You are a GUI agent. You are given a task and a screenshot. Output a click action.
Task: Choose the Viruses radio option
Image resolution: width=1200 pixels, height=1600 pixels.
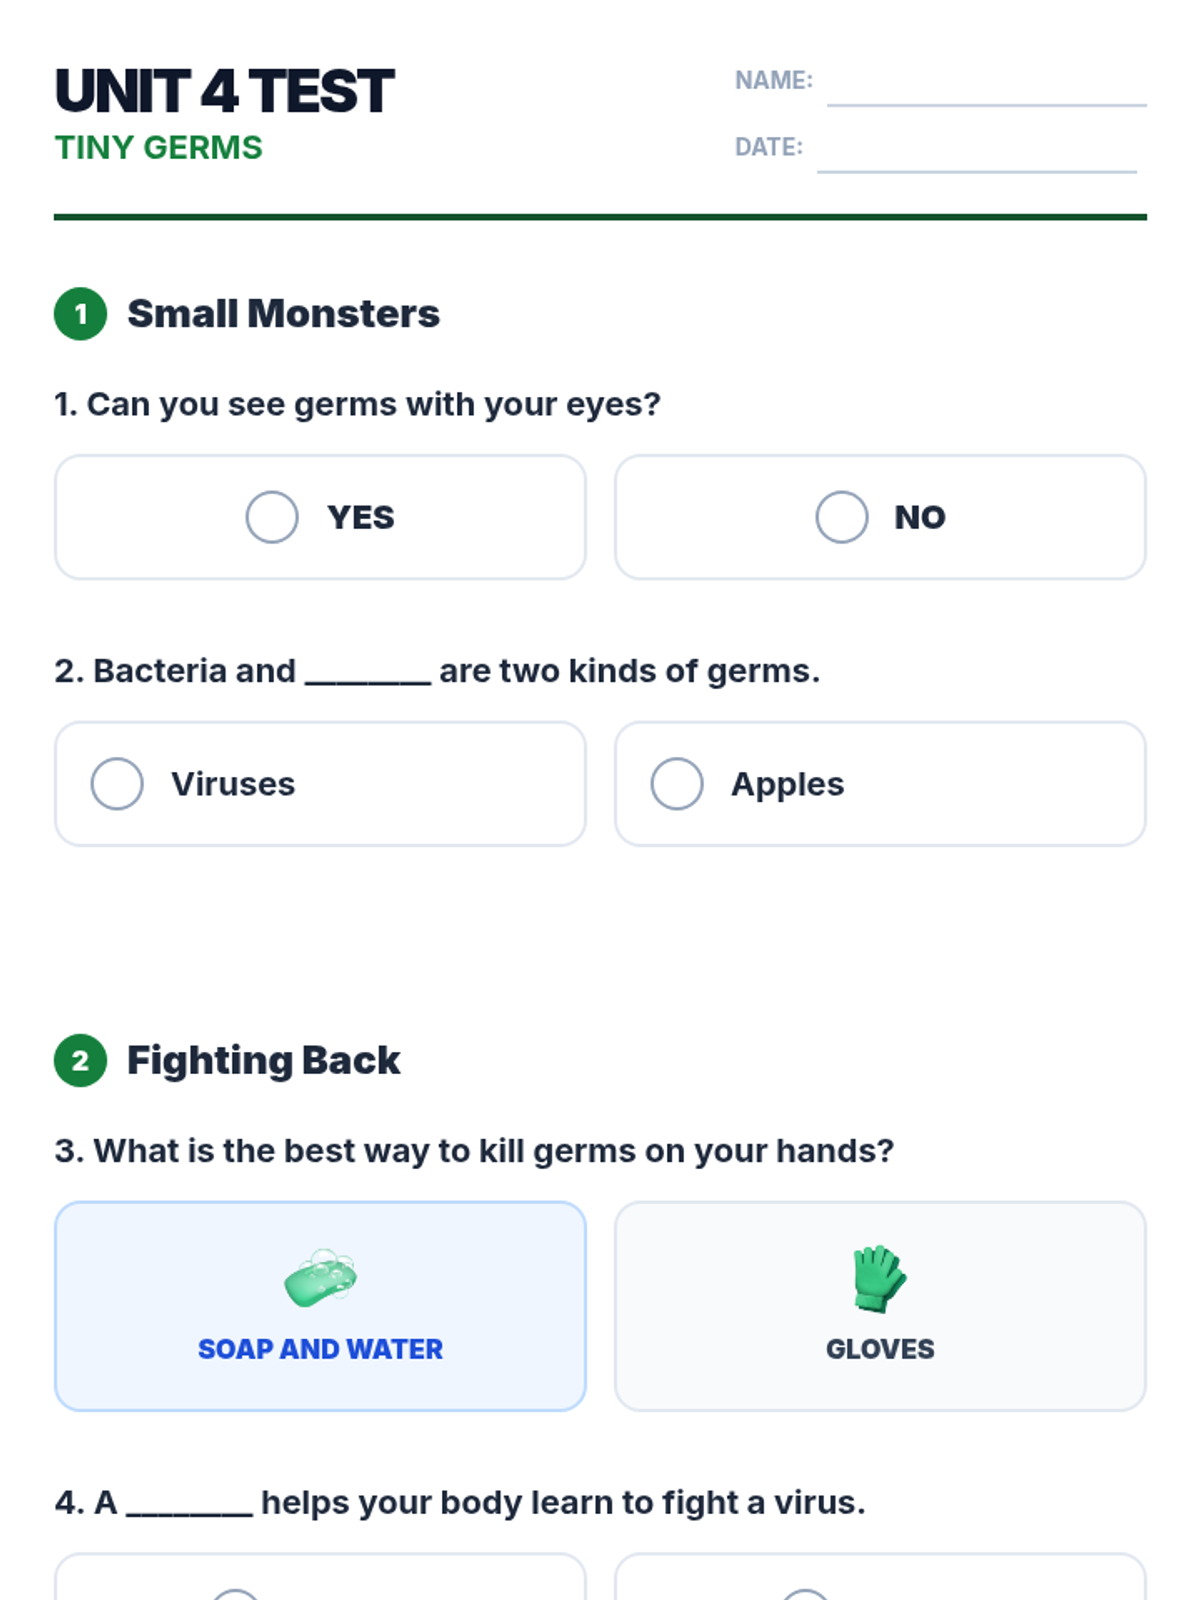pos(117,784)
